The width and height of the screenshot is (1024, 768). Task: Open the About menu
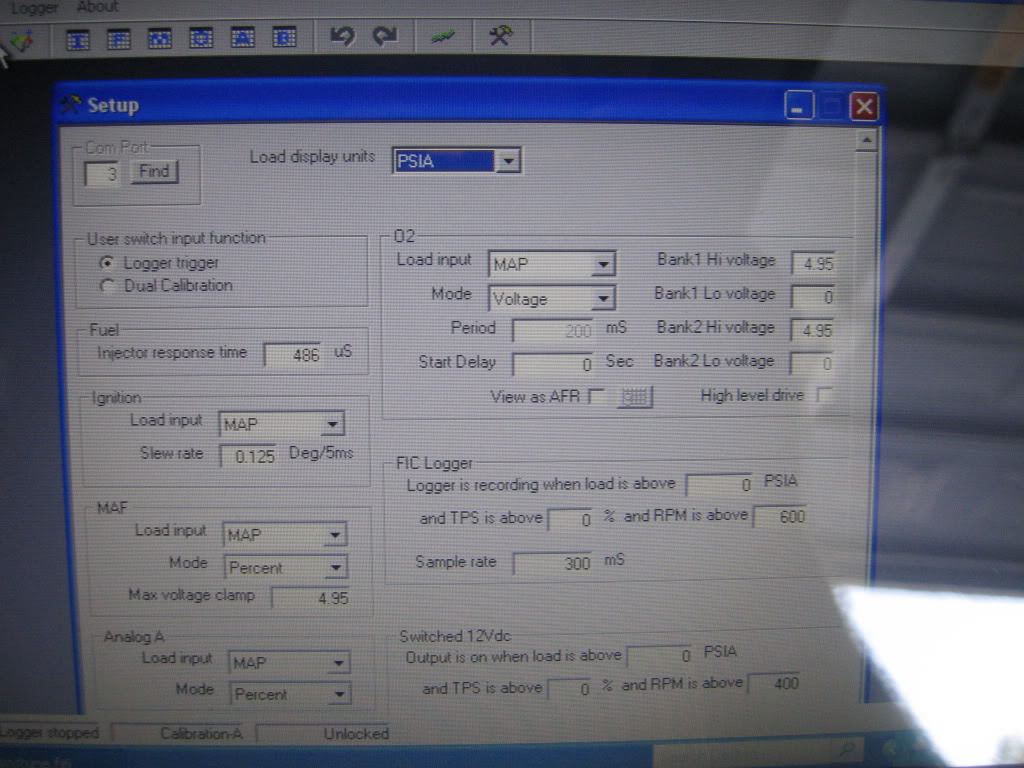[98, 7]
